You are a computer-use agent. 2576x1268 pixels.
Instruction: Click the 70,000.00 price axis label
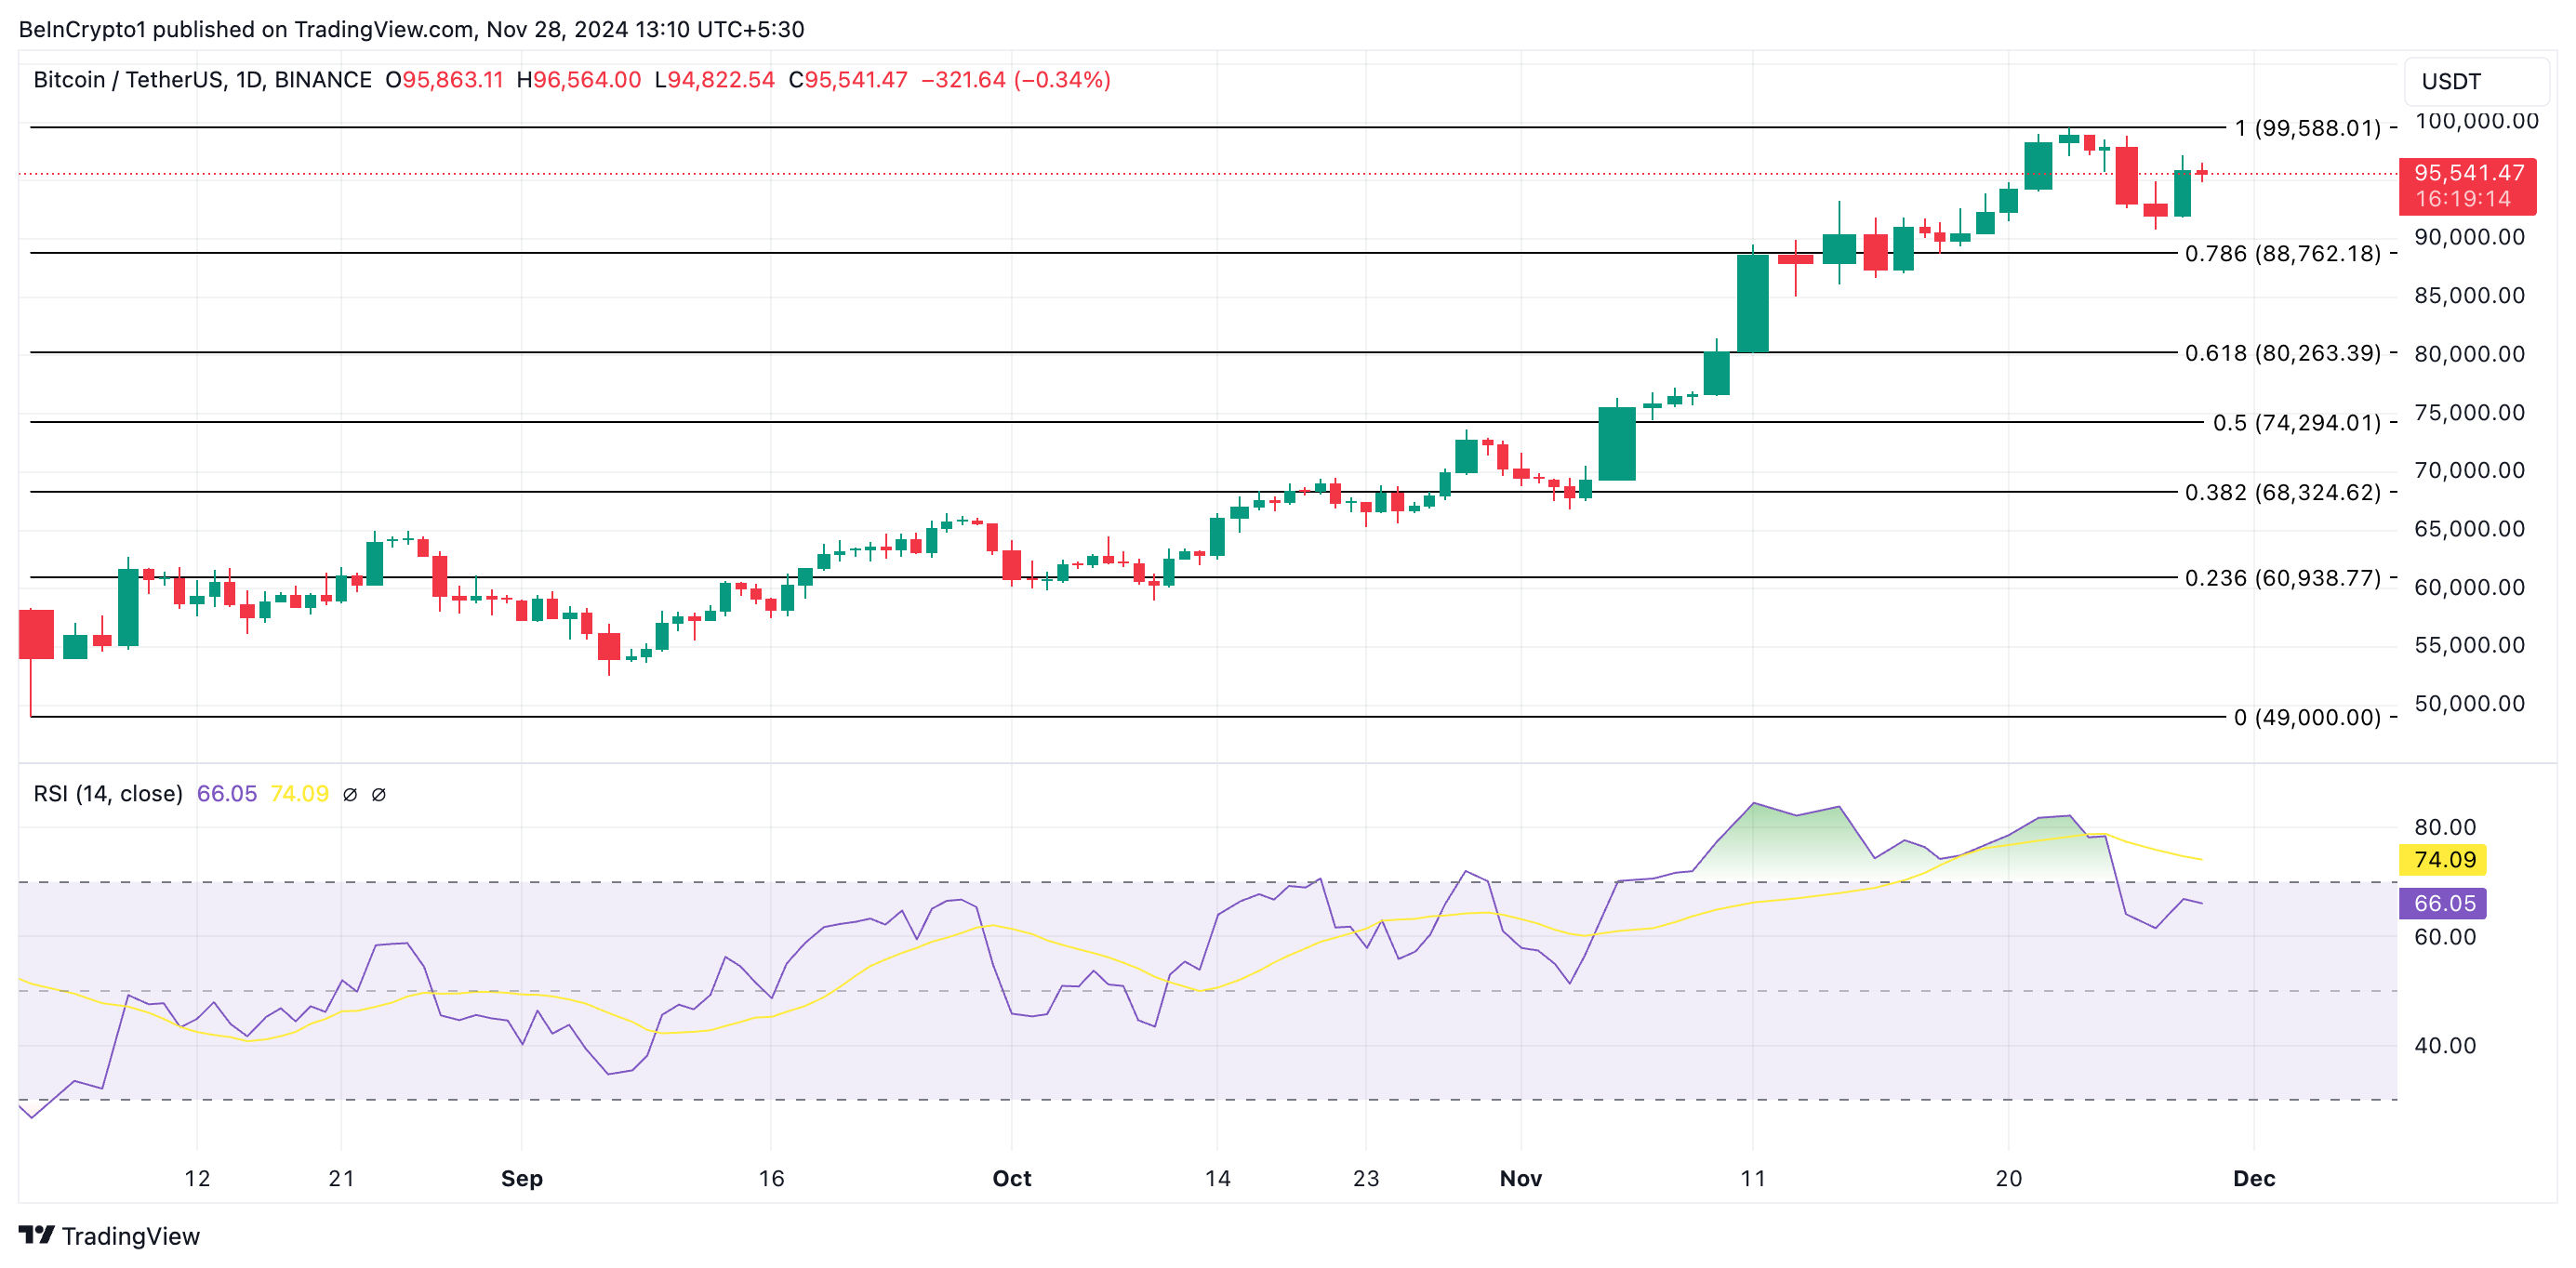point(2469,470)
